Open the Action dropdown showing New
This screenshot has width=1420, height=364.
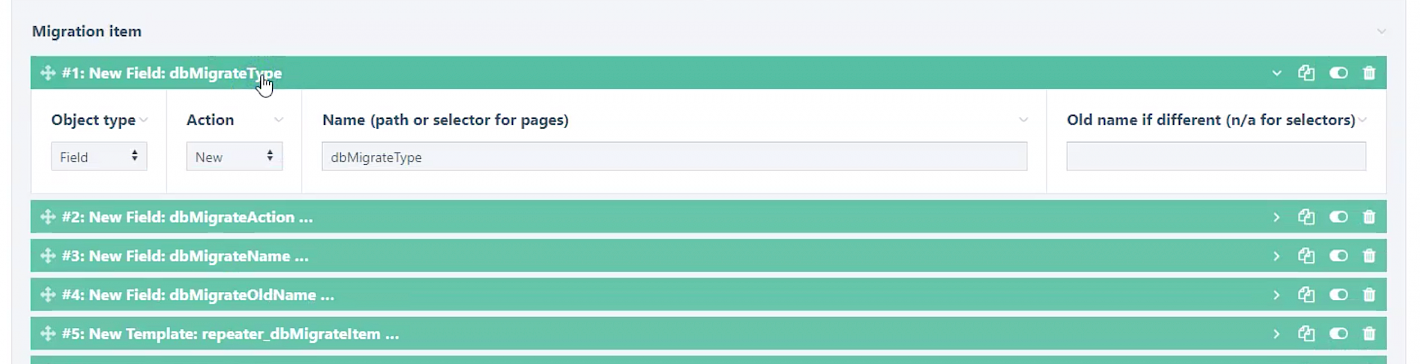(234, 157)
